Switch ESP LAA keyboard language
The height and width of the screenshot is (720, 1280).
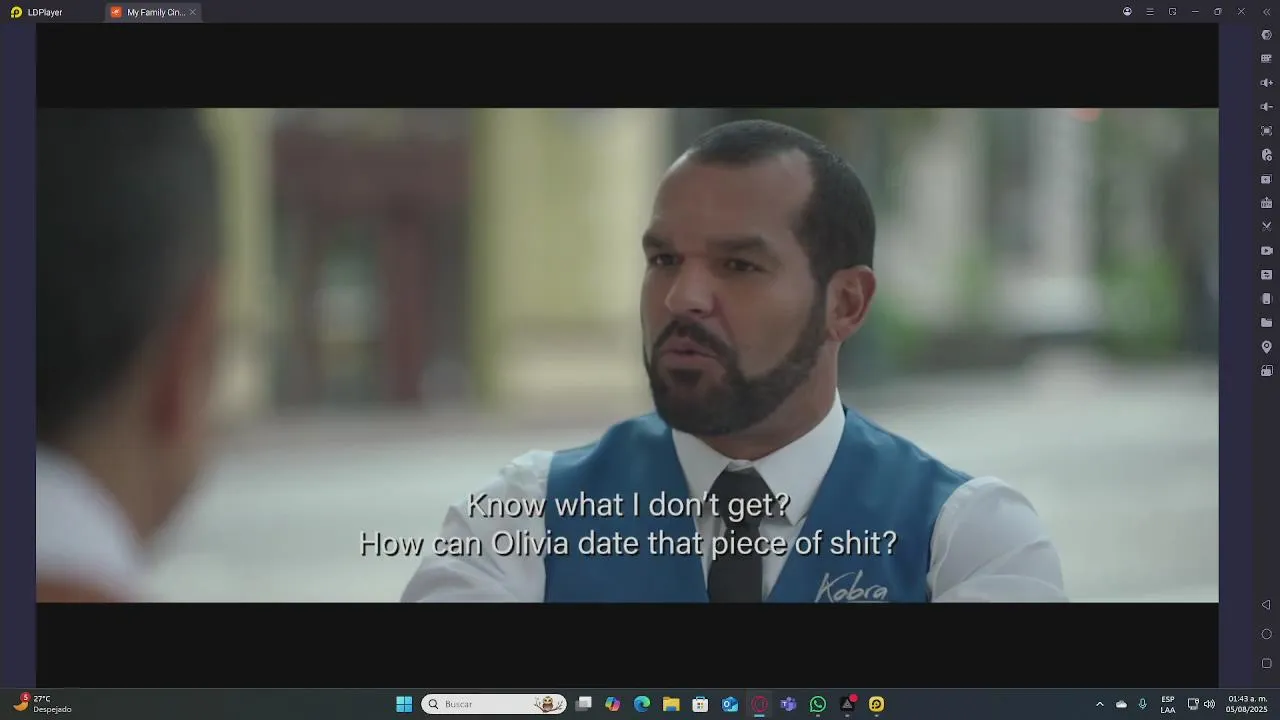pos(1168,704)
